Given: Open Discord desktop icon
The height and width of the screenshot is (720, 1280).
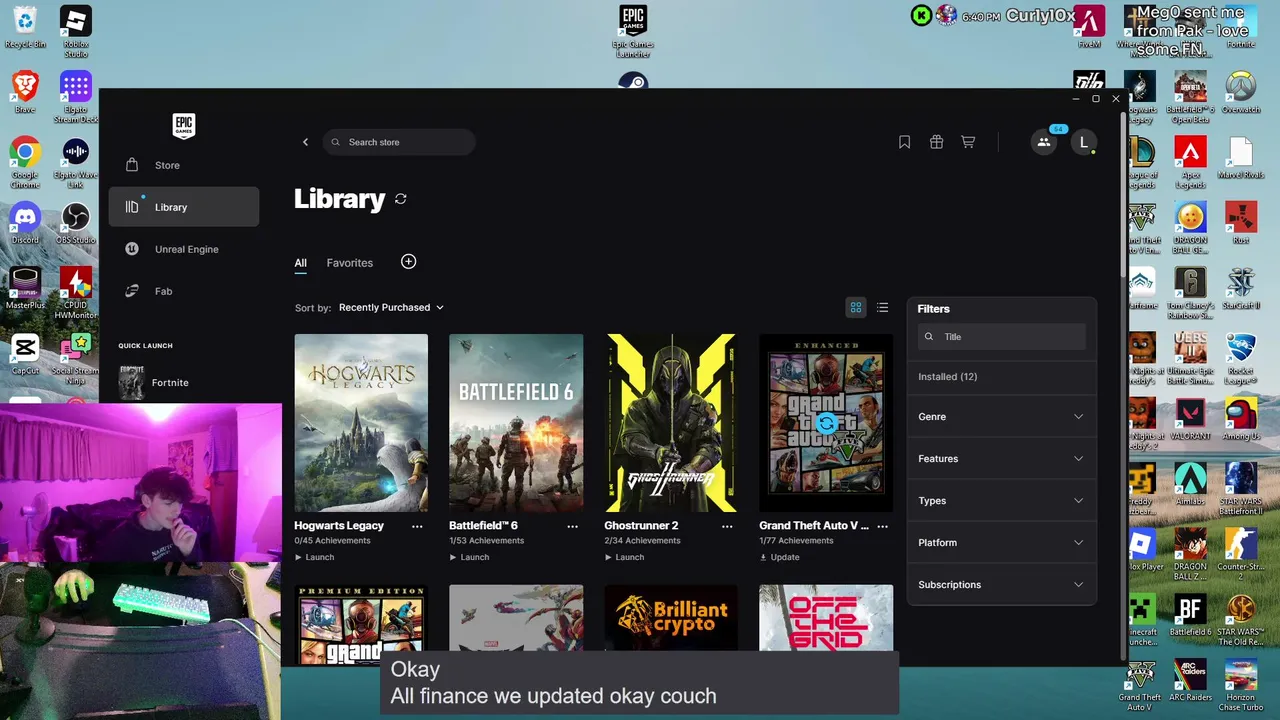Looking at the screenshot, I should [25, 223].
